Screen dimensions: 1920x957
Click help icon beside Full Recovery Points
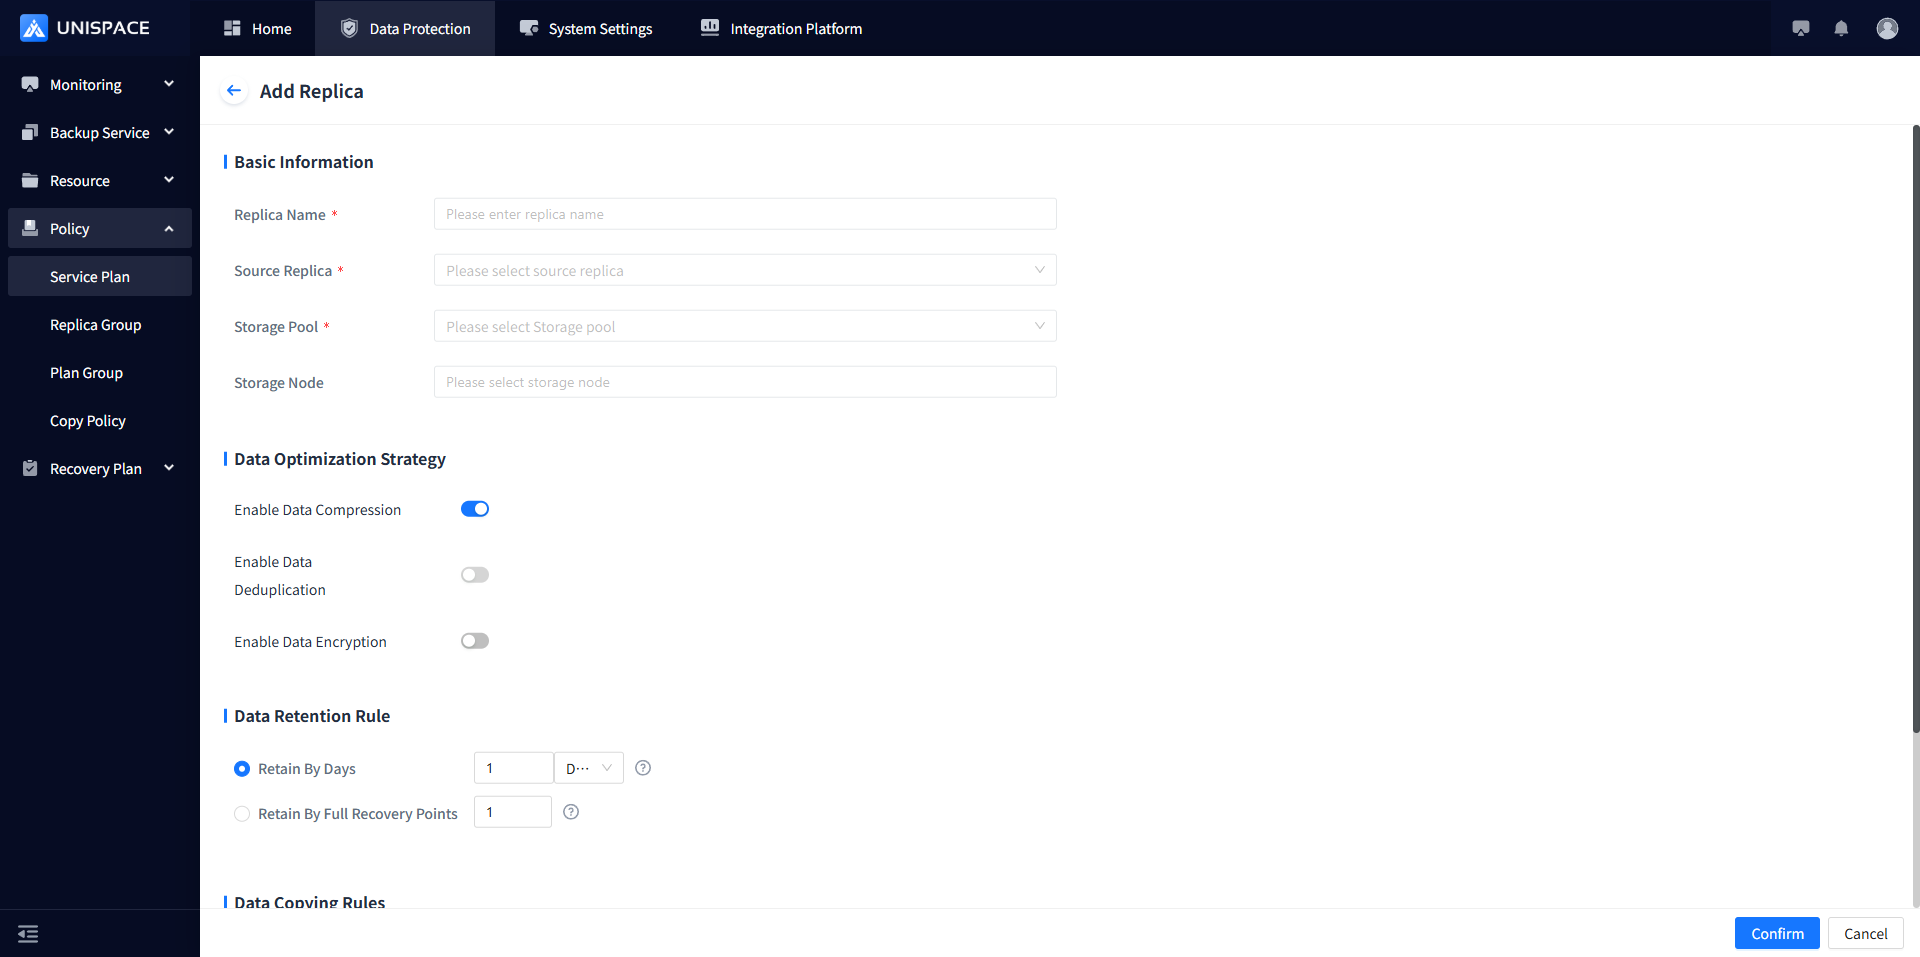[x=571, y=812]
